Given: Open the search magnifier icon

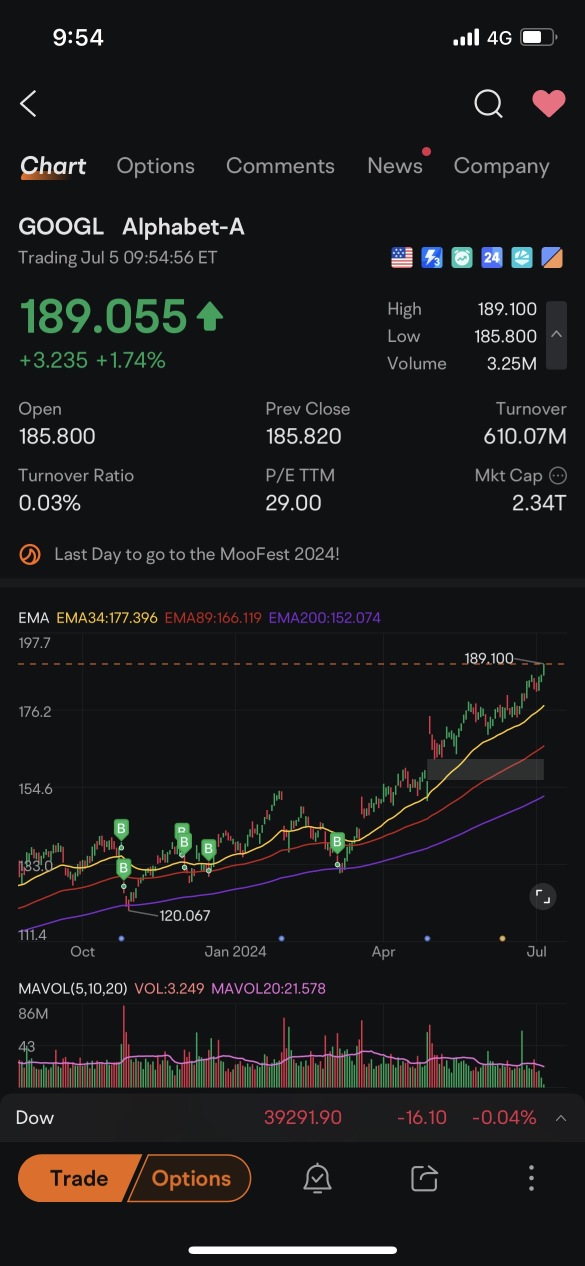Looking at the screenshot, I should pyautogui.click(x=488, y=103).
